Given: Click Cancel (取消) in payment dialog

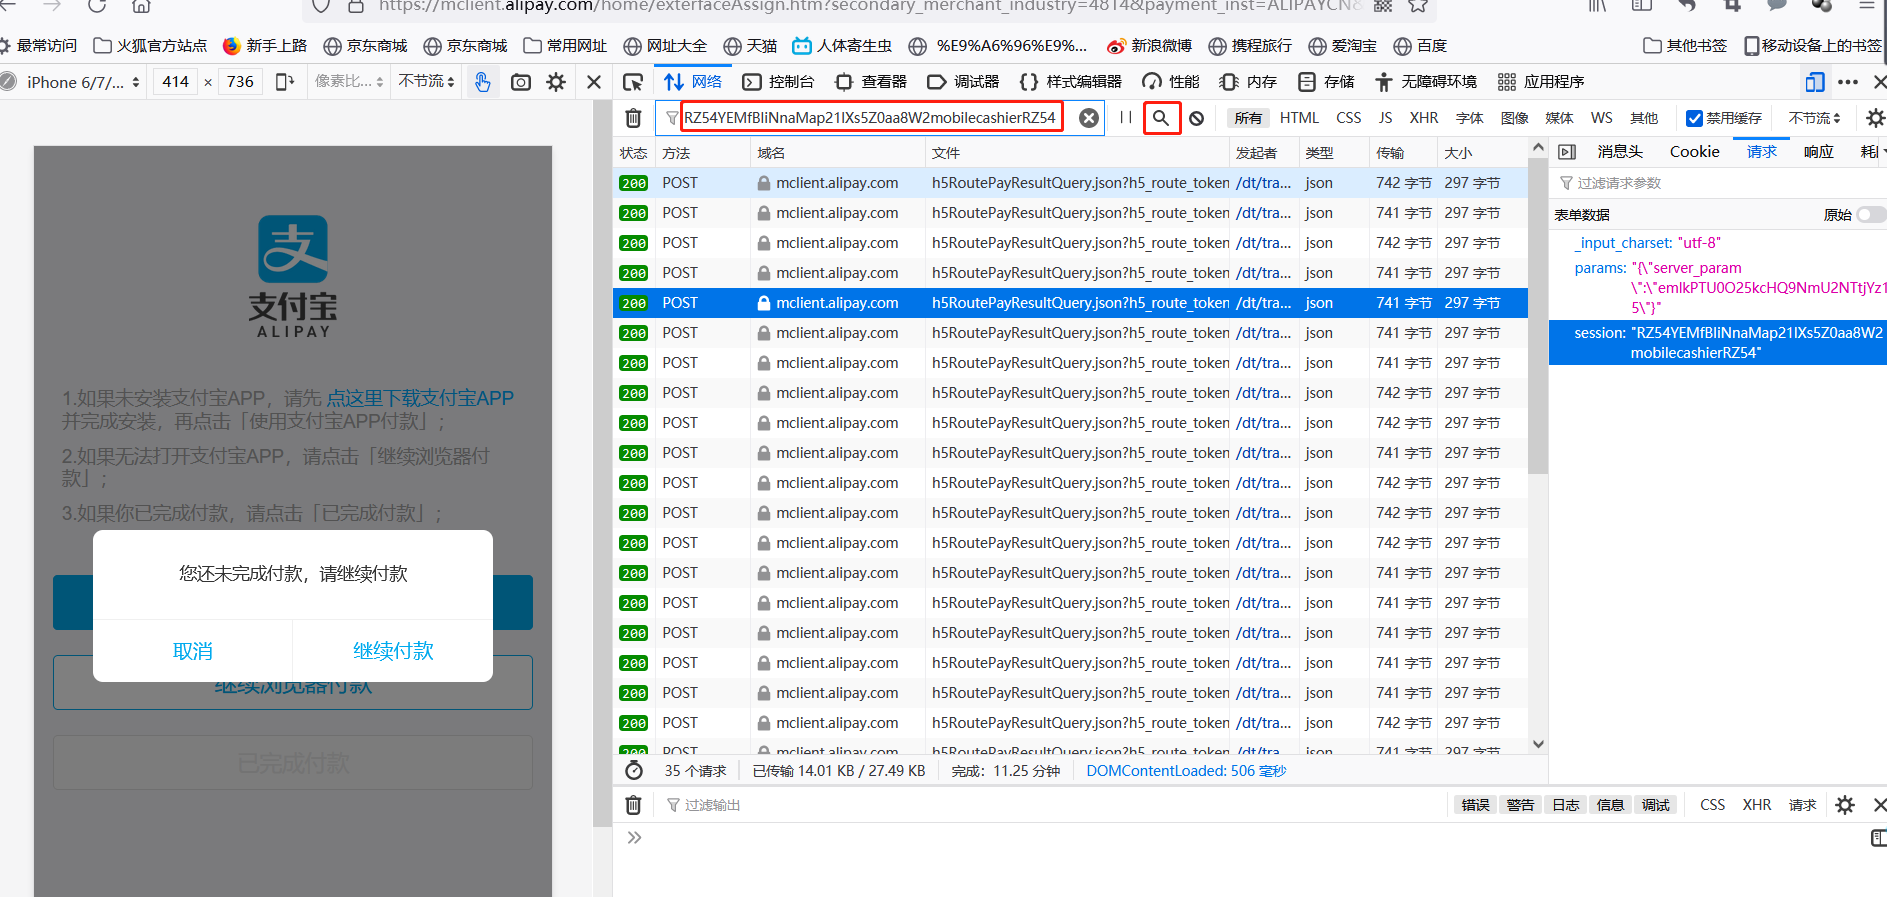Looking at the screenshot, I should [x=193, y=651].
